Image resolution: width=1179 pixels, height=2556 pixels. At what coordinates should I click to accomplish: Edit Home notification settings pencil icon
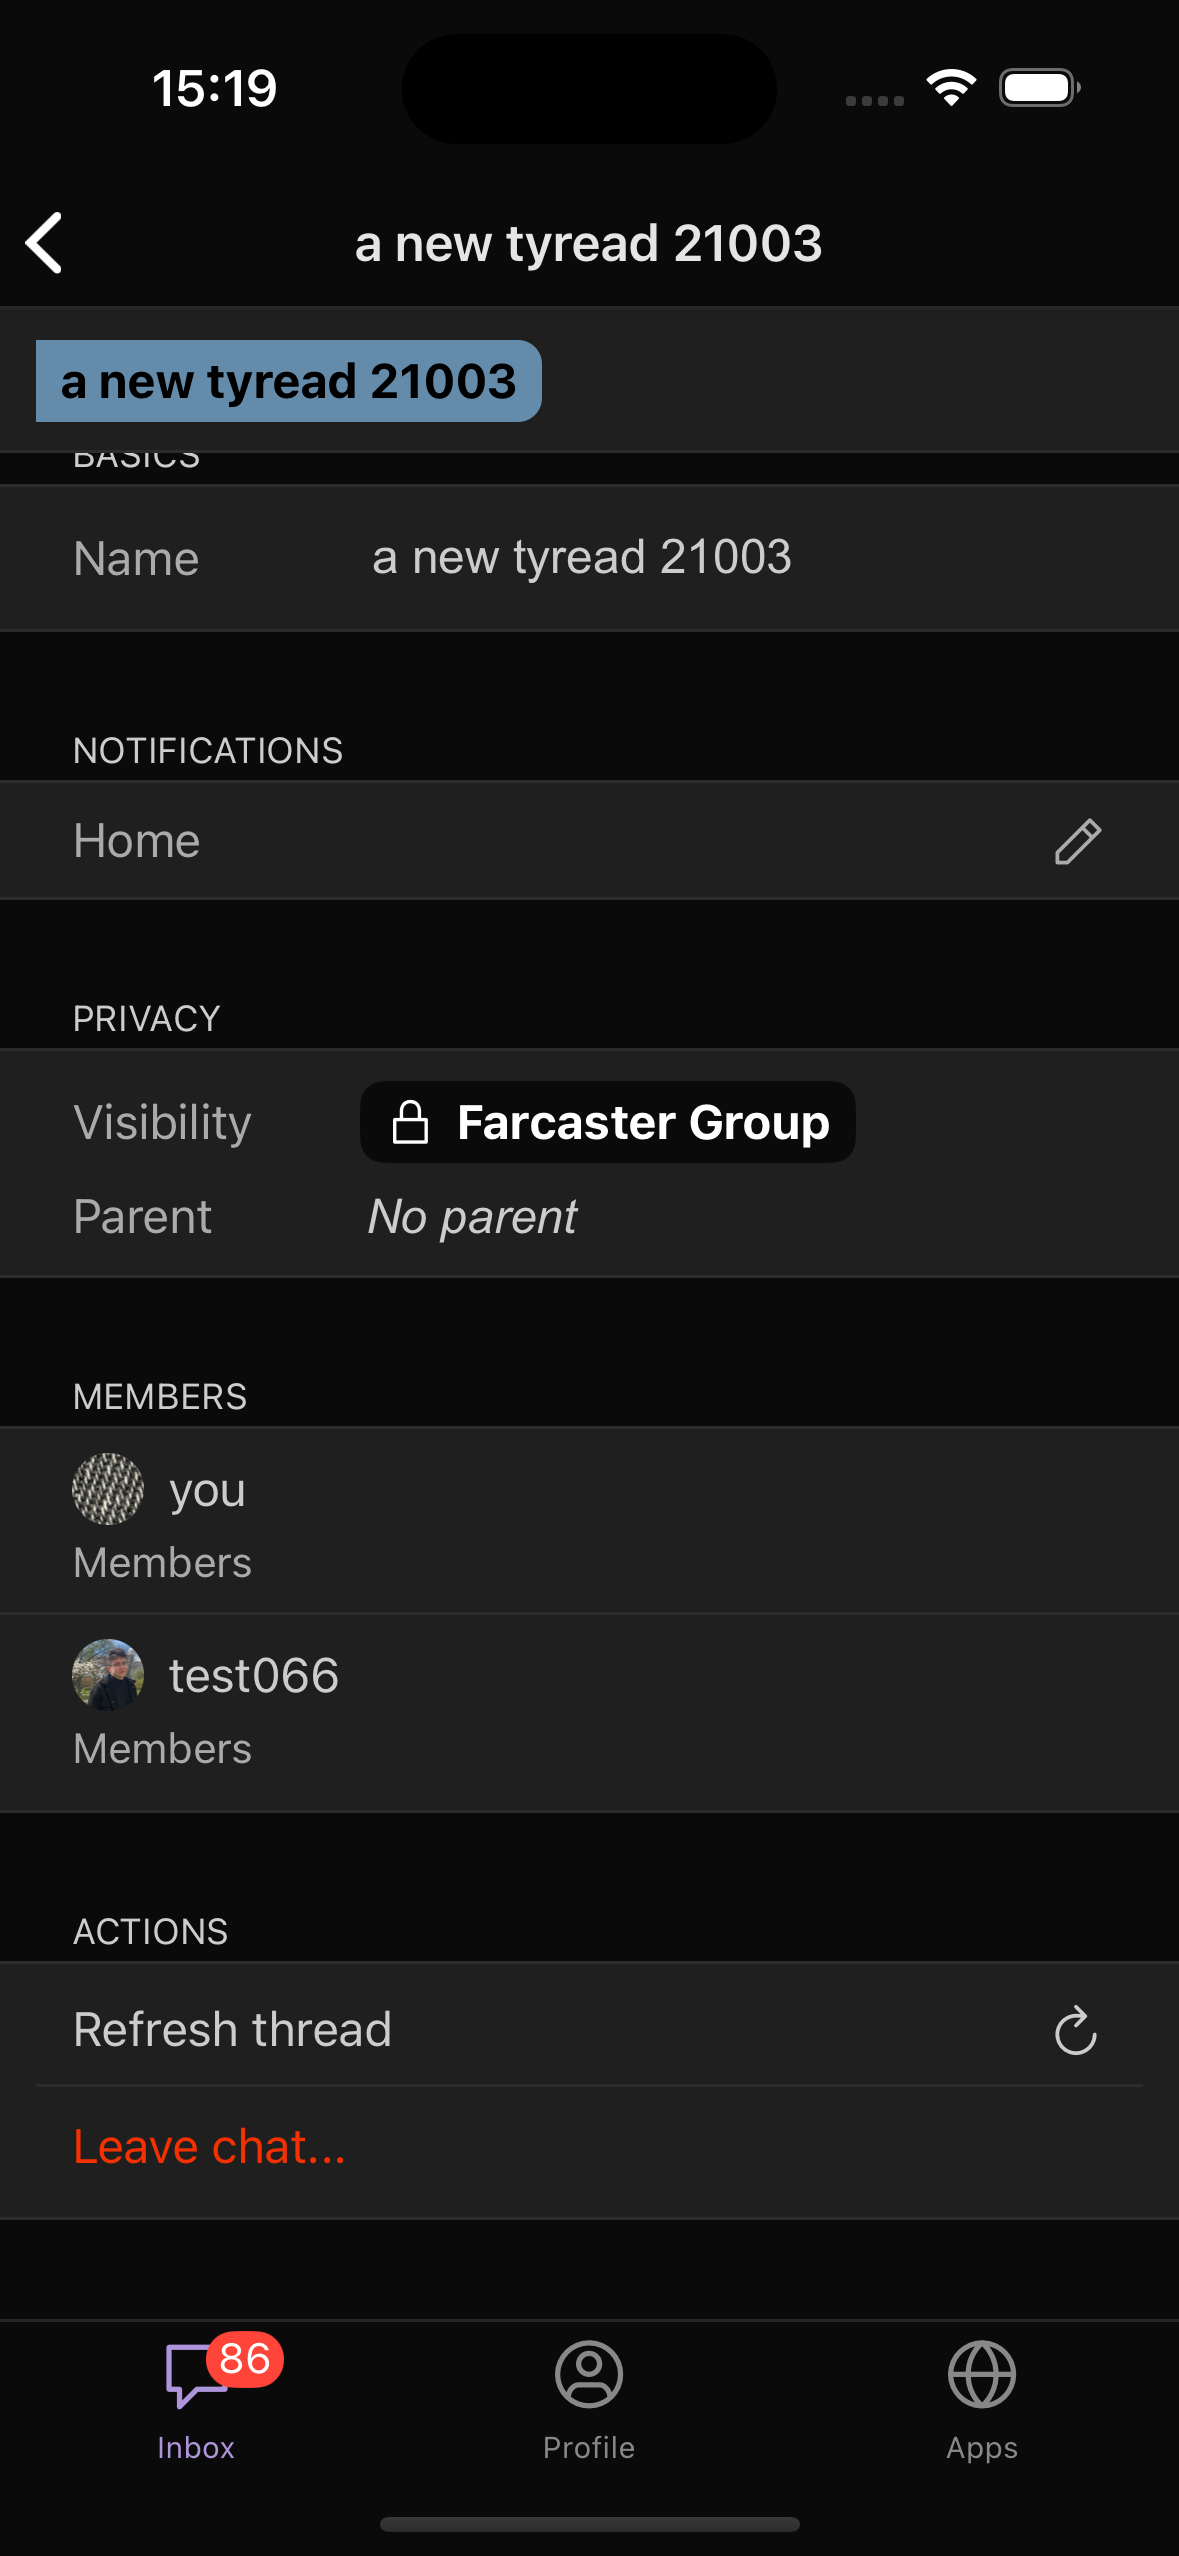[x=1077, y=841]
